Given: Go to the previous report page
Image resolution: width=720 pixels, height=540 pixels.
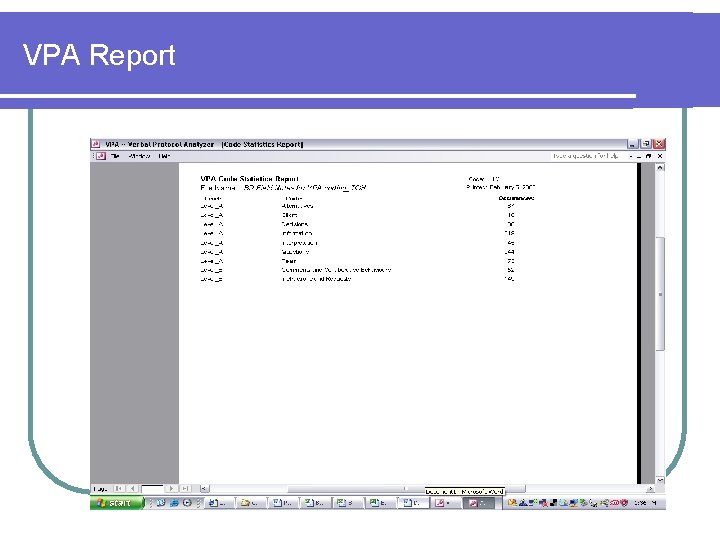Looking at the screenshot, I should (132, 489).
